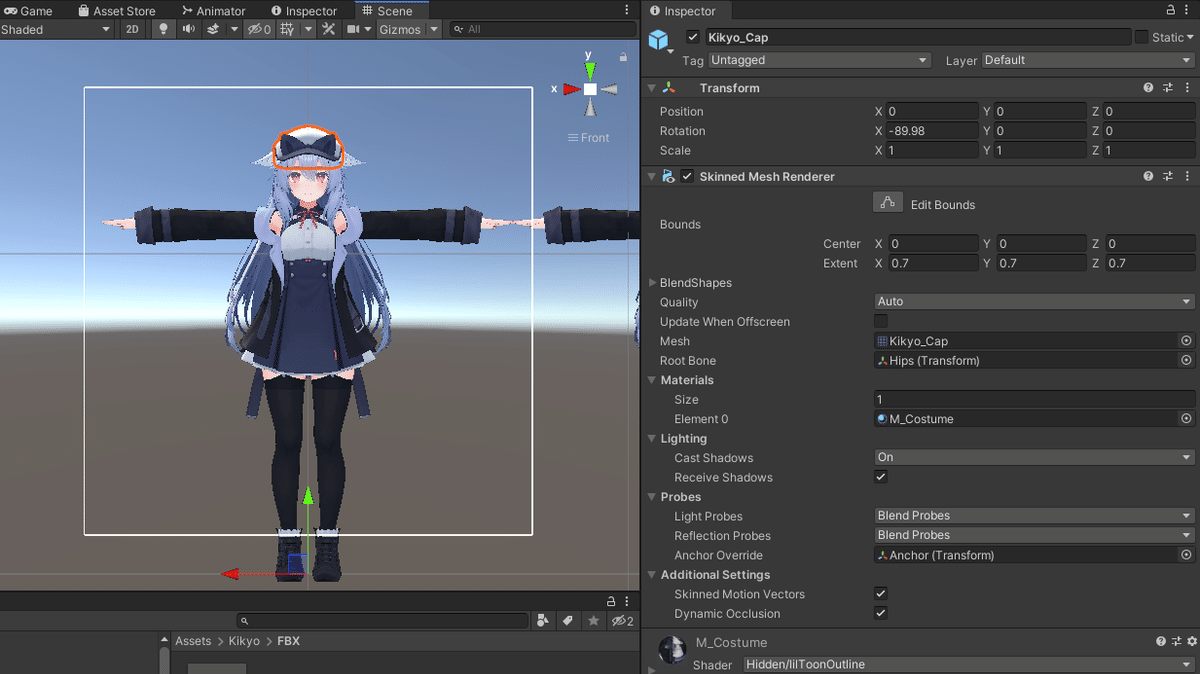Open the Asset Store tab
Screen dimensions: 1200x674
coord(117,10)
